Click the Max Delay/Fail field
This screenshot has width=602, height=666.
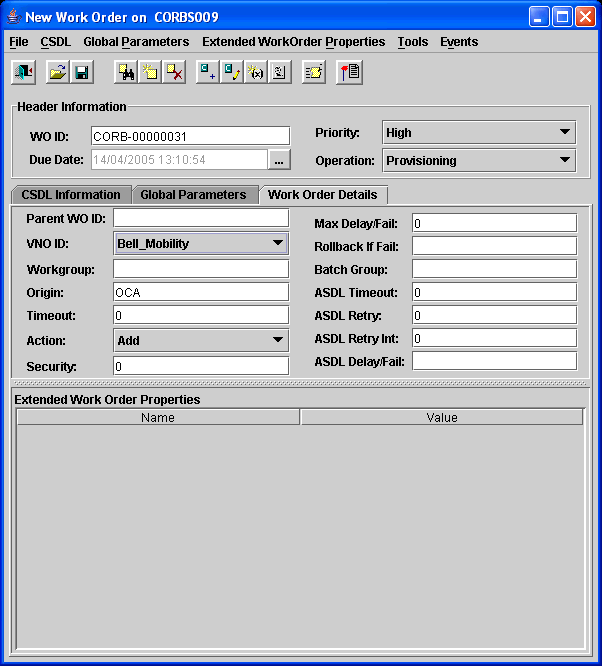pyautogui.click(x=495, y=223)
